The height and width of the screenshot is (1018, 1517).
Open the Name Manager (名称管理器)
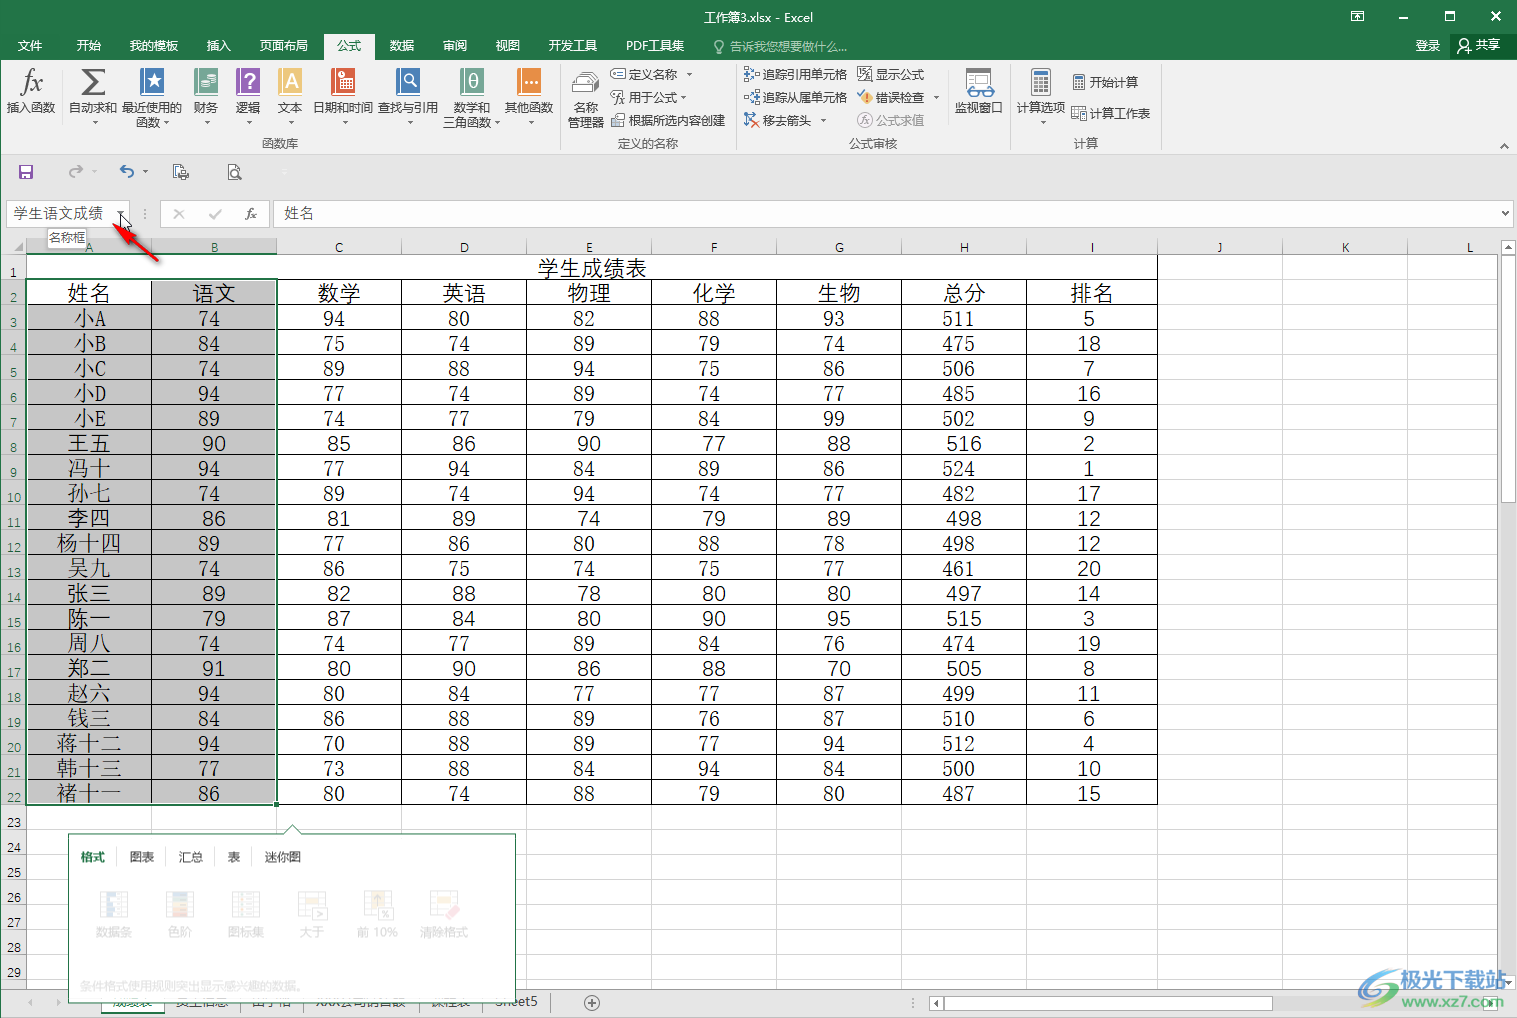tap(586, 98)
